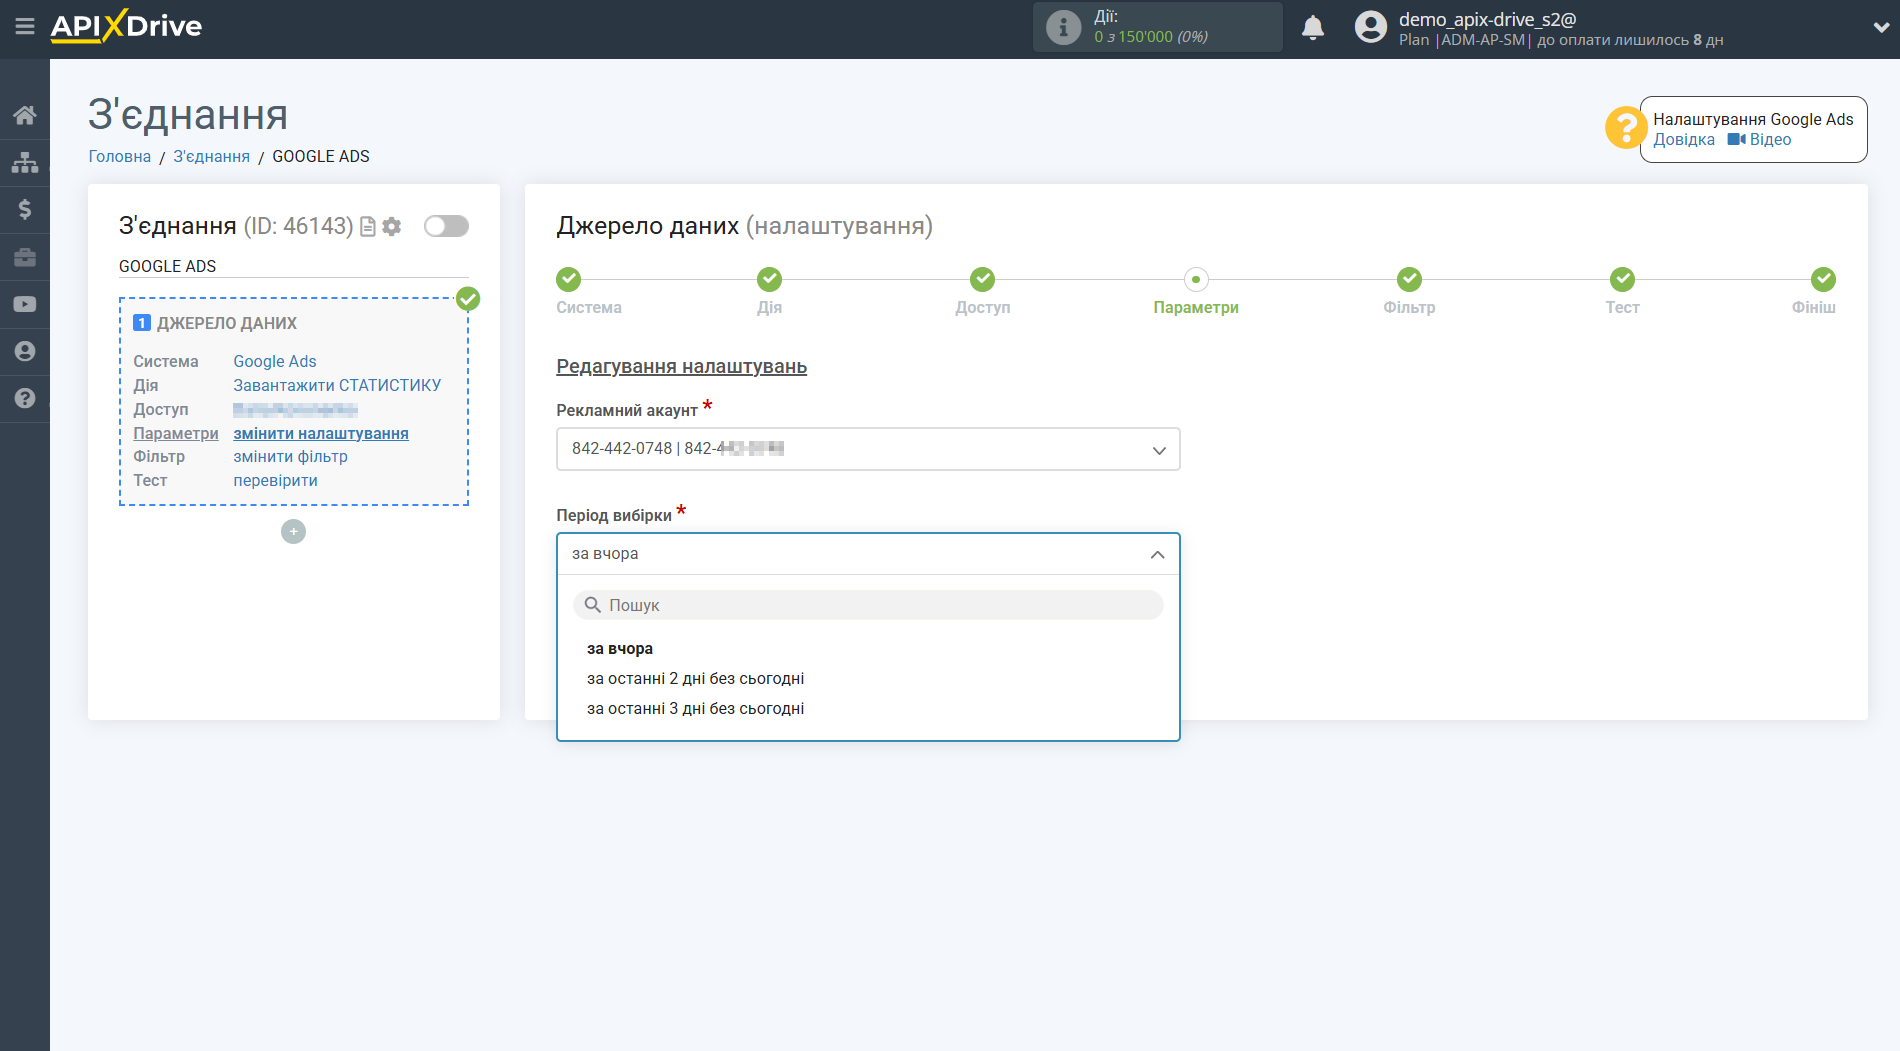1900x1051 pixels.
Task: Toggle the connection enable switch
Action: [446, 226]
